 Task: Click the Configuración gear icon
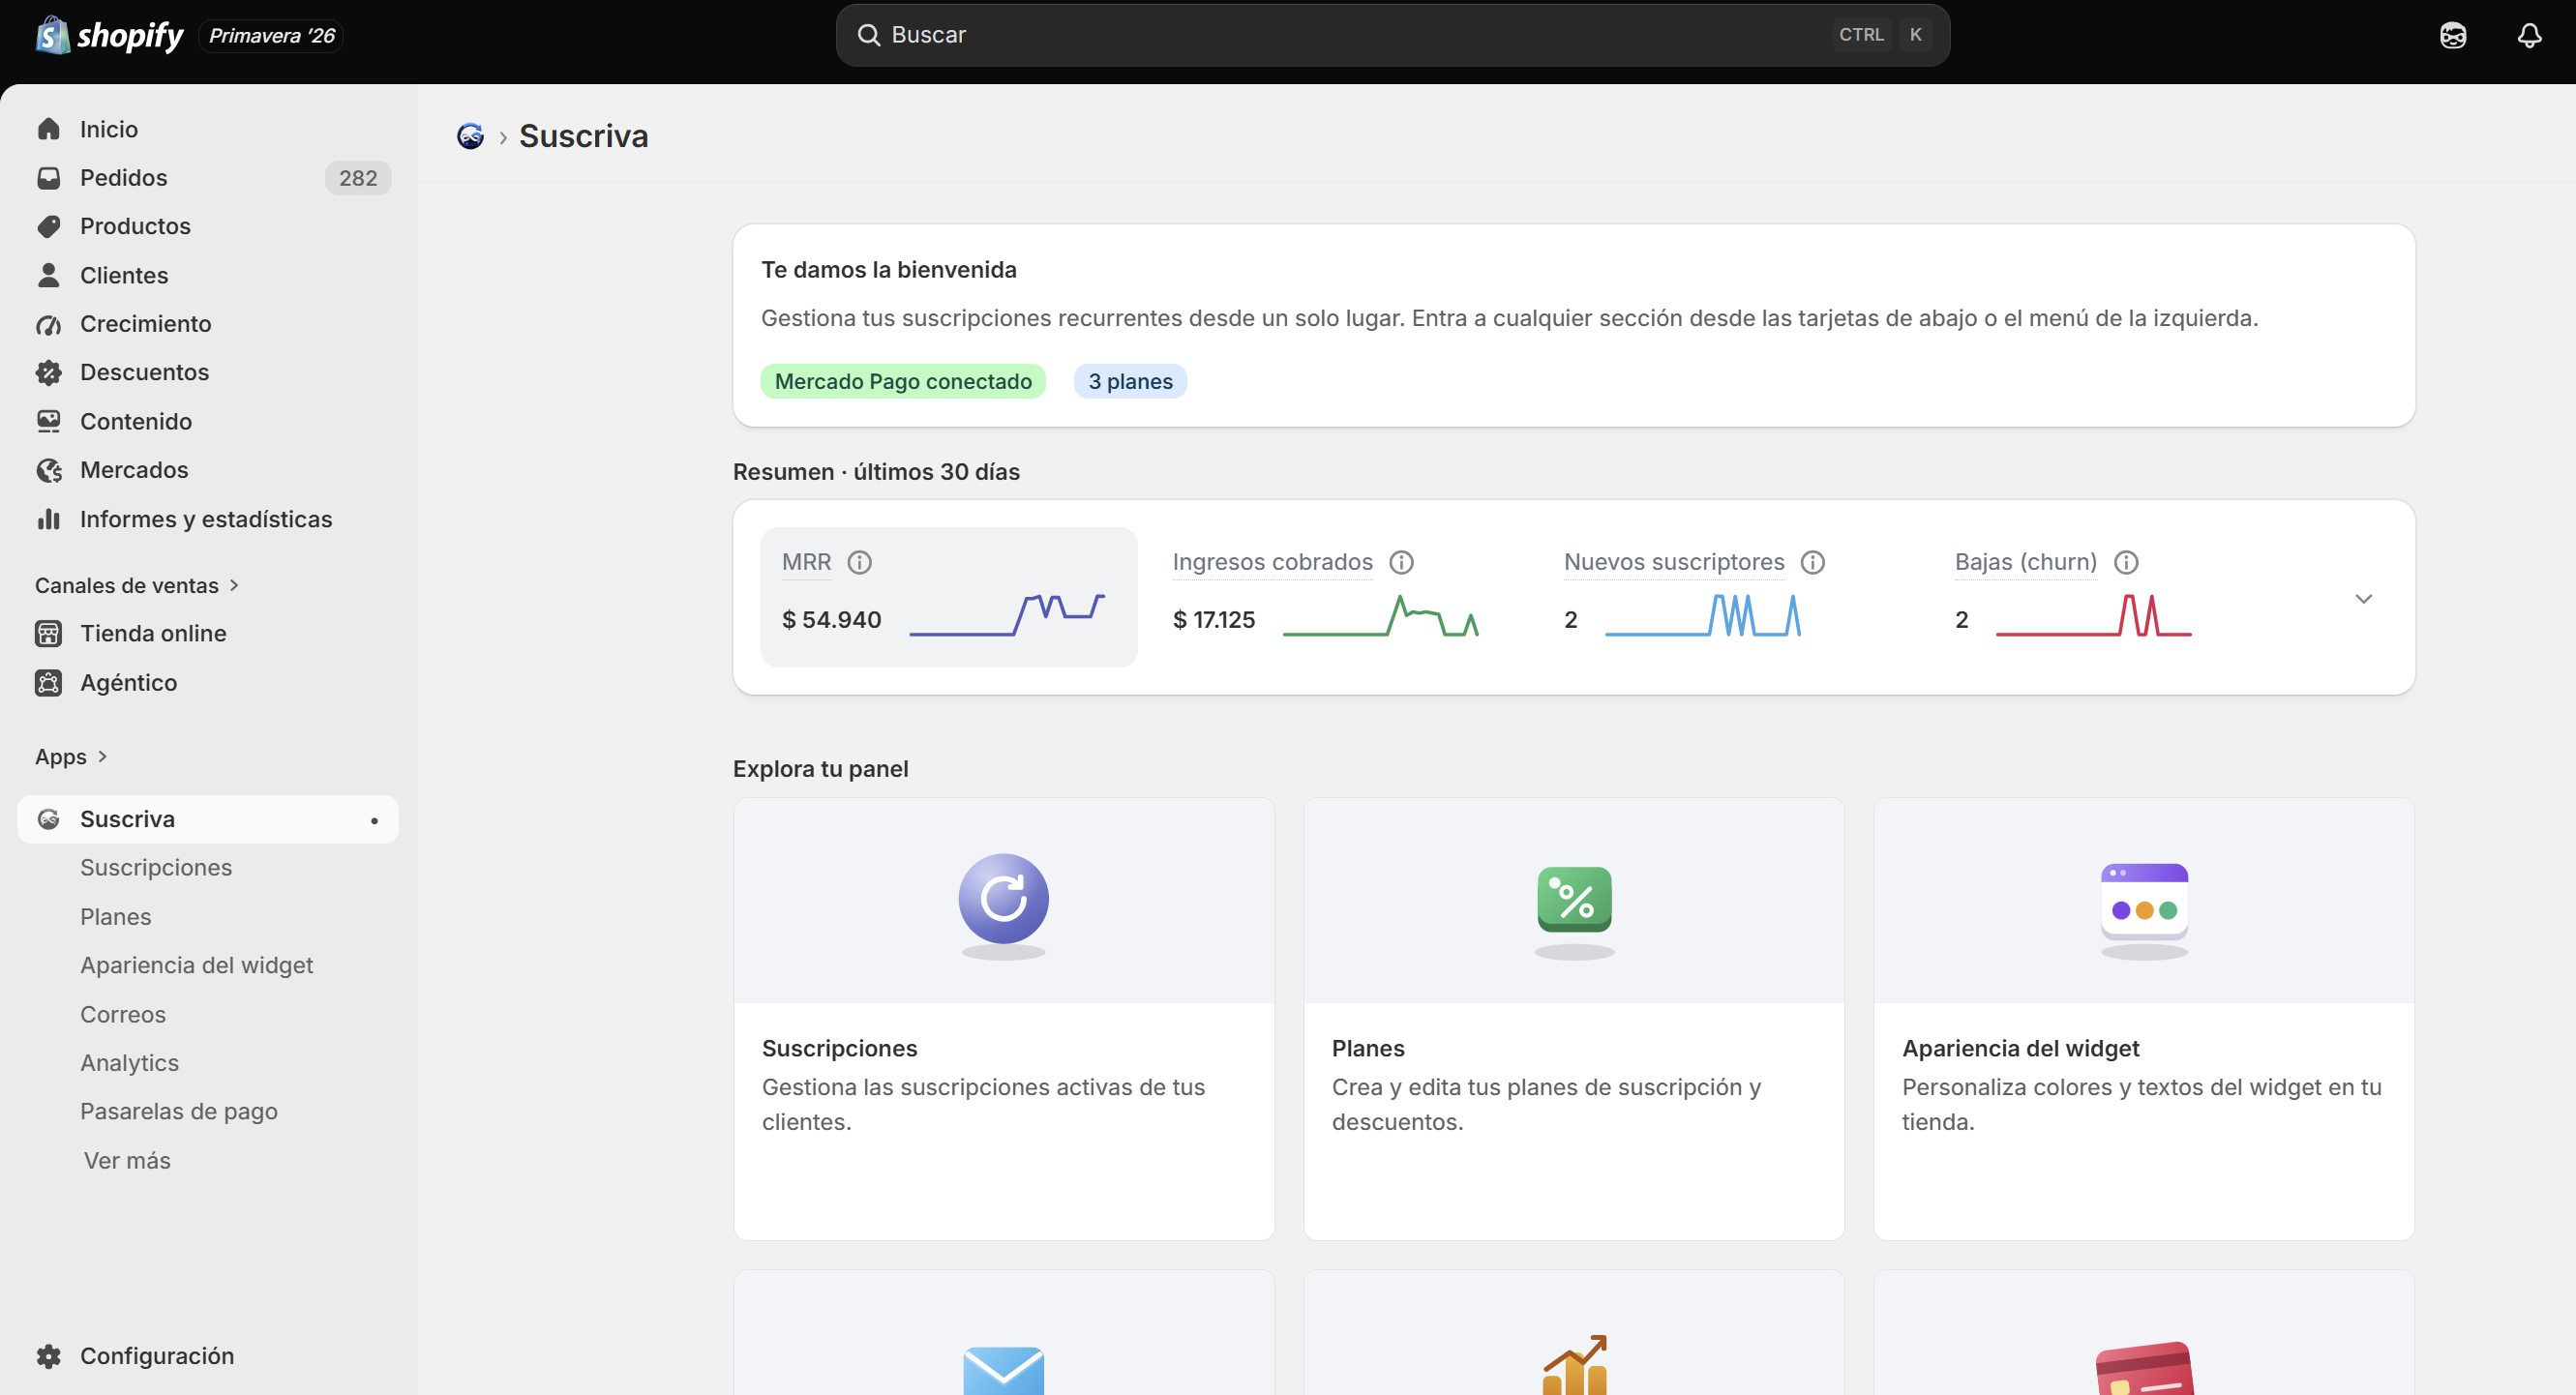tap(48, 1355)
